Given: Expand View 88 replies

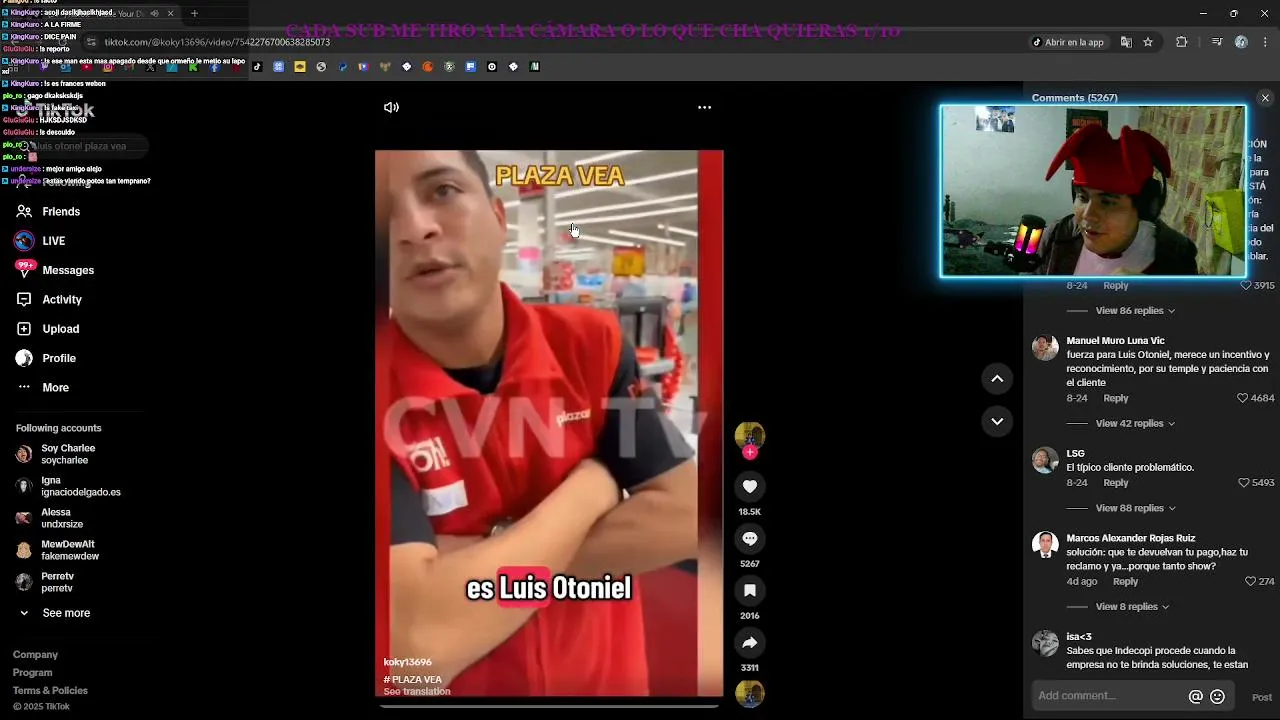Looking at the screenshot, I should (x=1135, y=508).
